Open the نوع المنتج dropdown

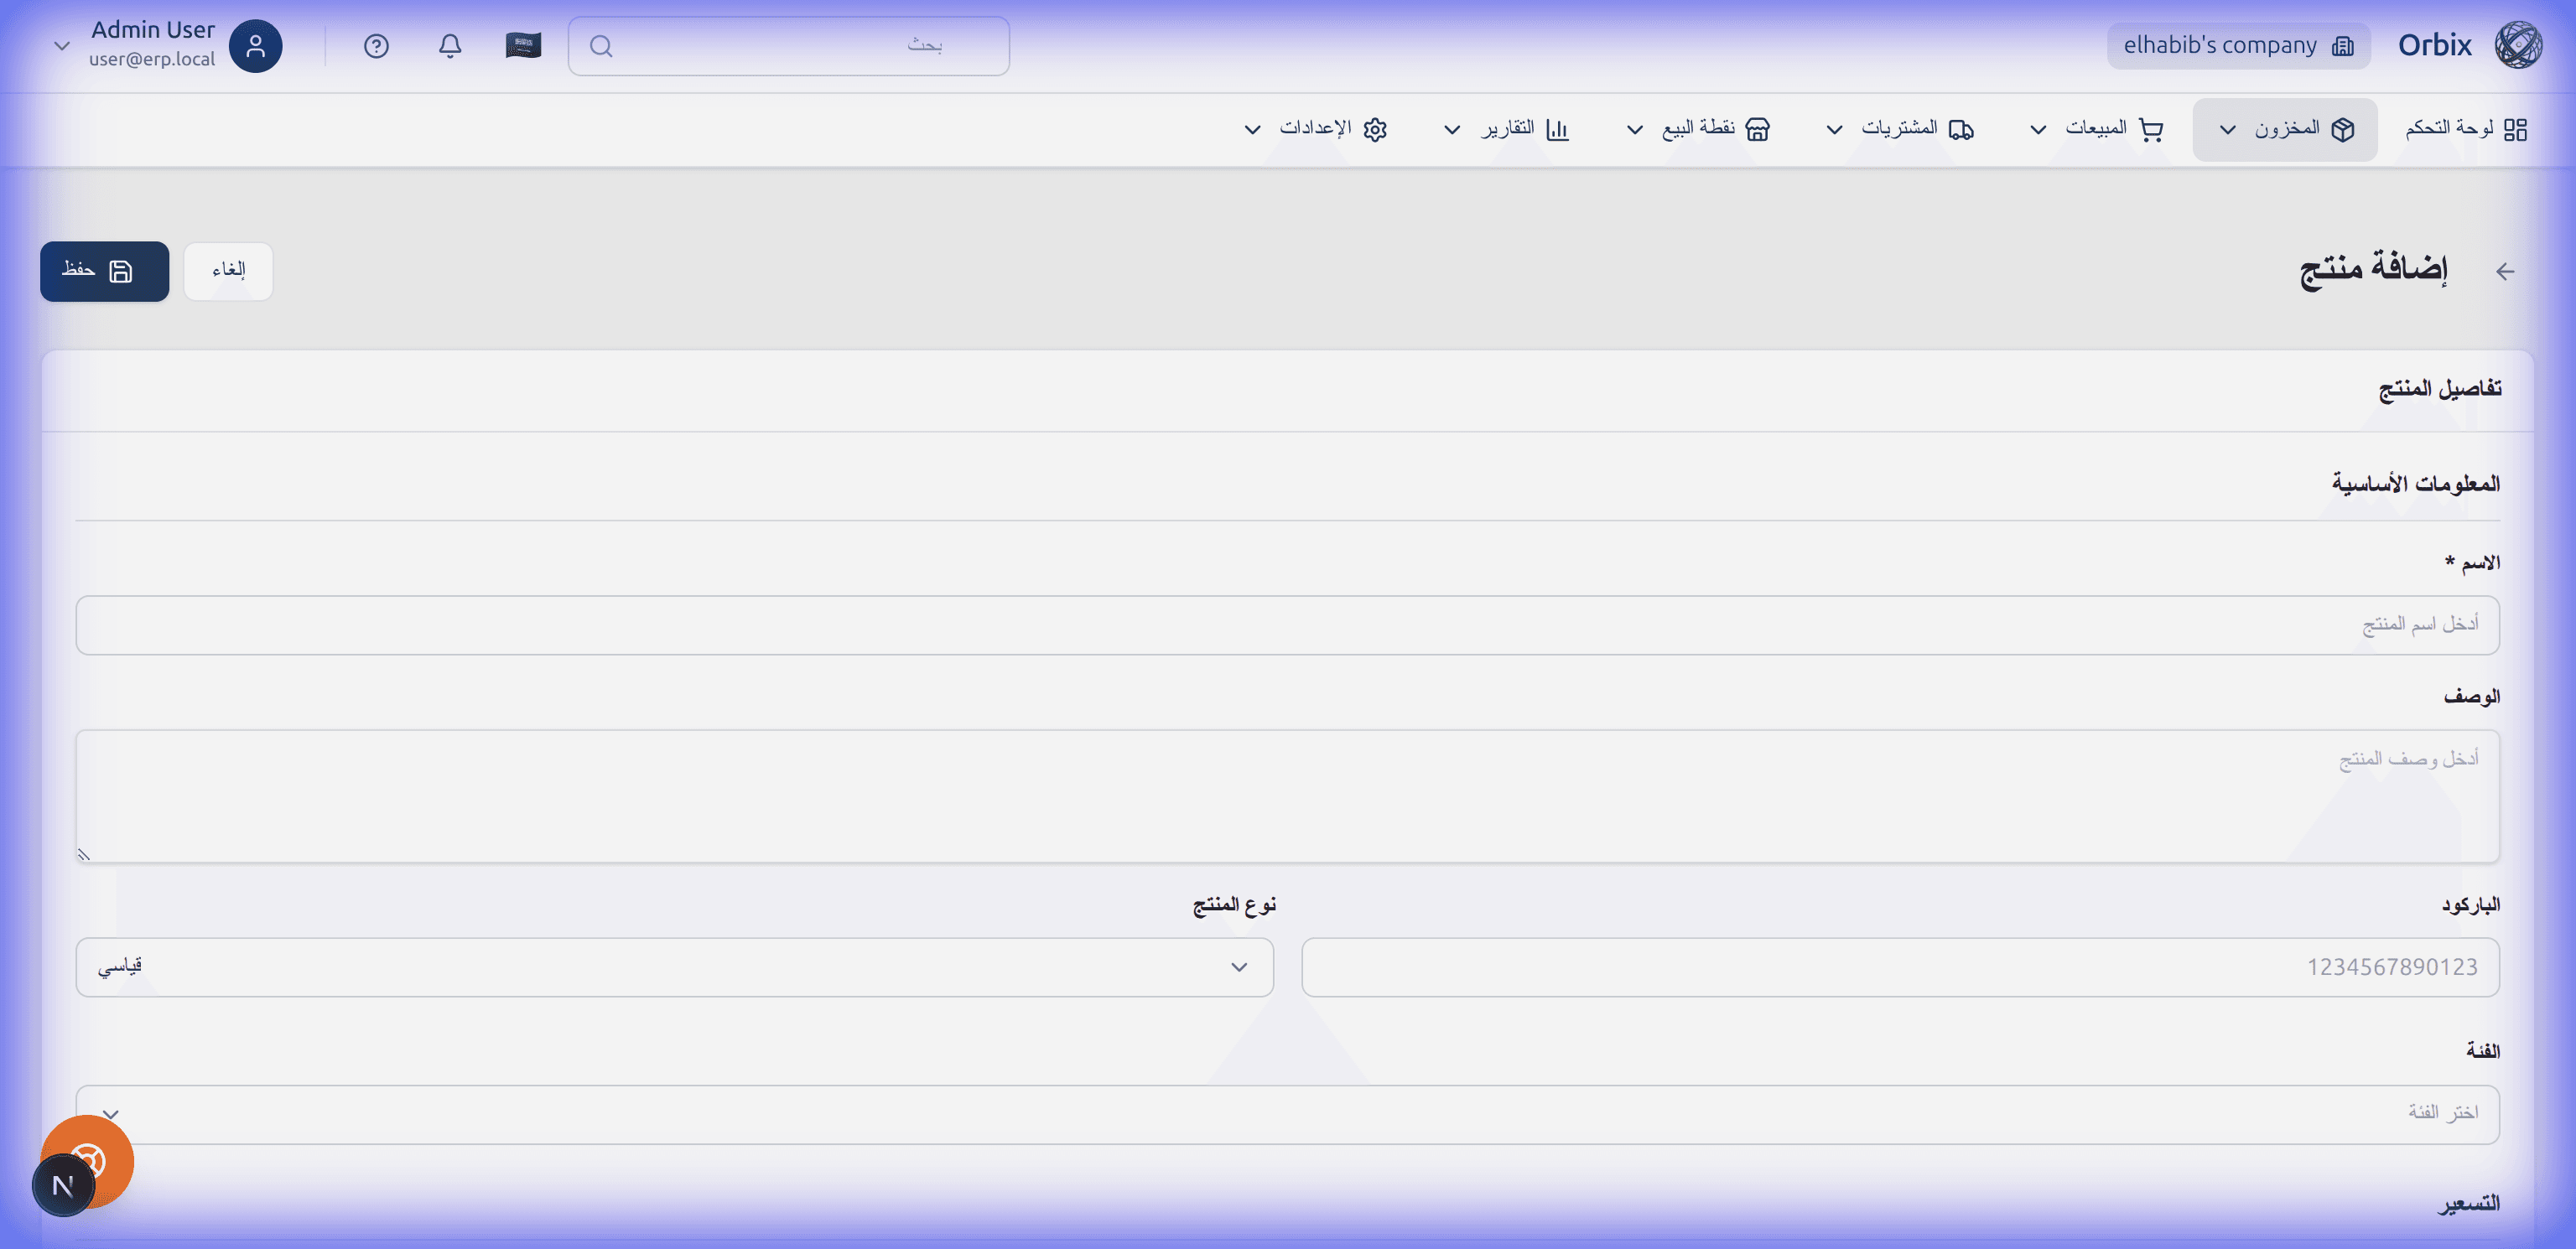coord(674,967)
